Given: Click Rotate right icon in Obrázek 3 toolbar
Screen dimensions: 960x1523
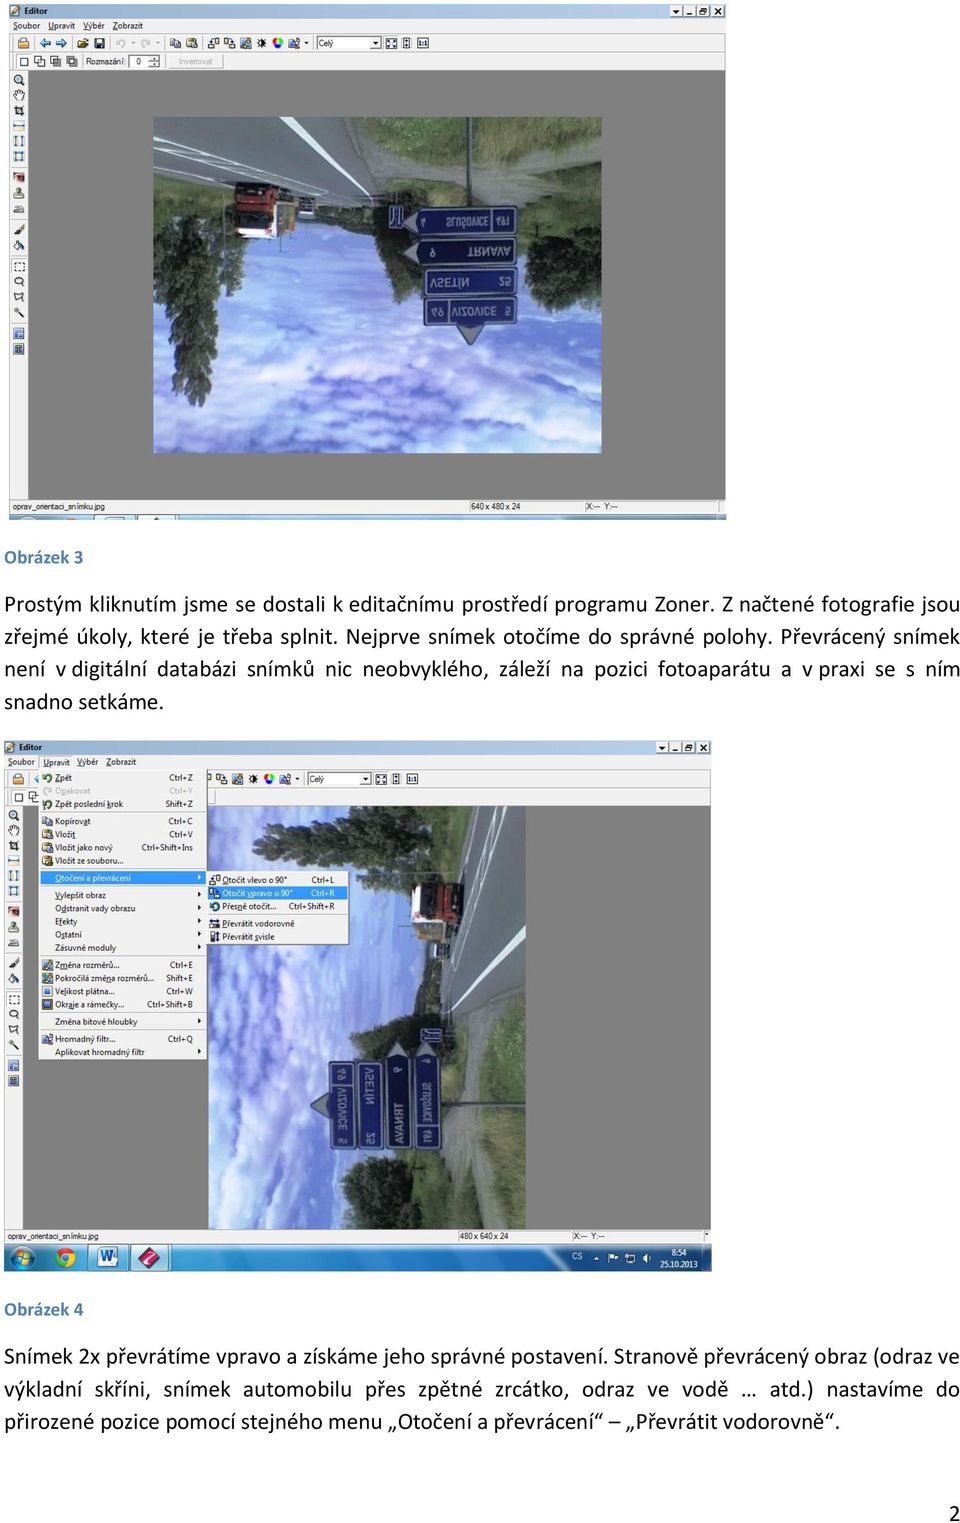Looking at the screenshot, I should [x=229, y=43].
